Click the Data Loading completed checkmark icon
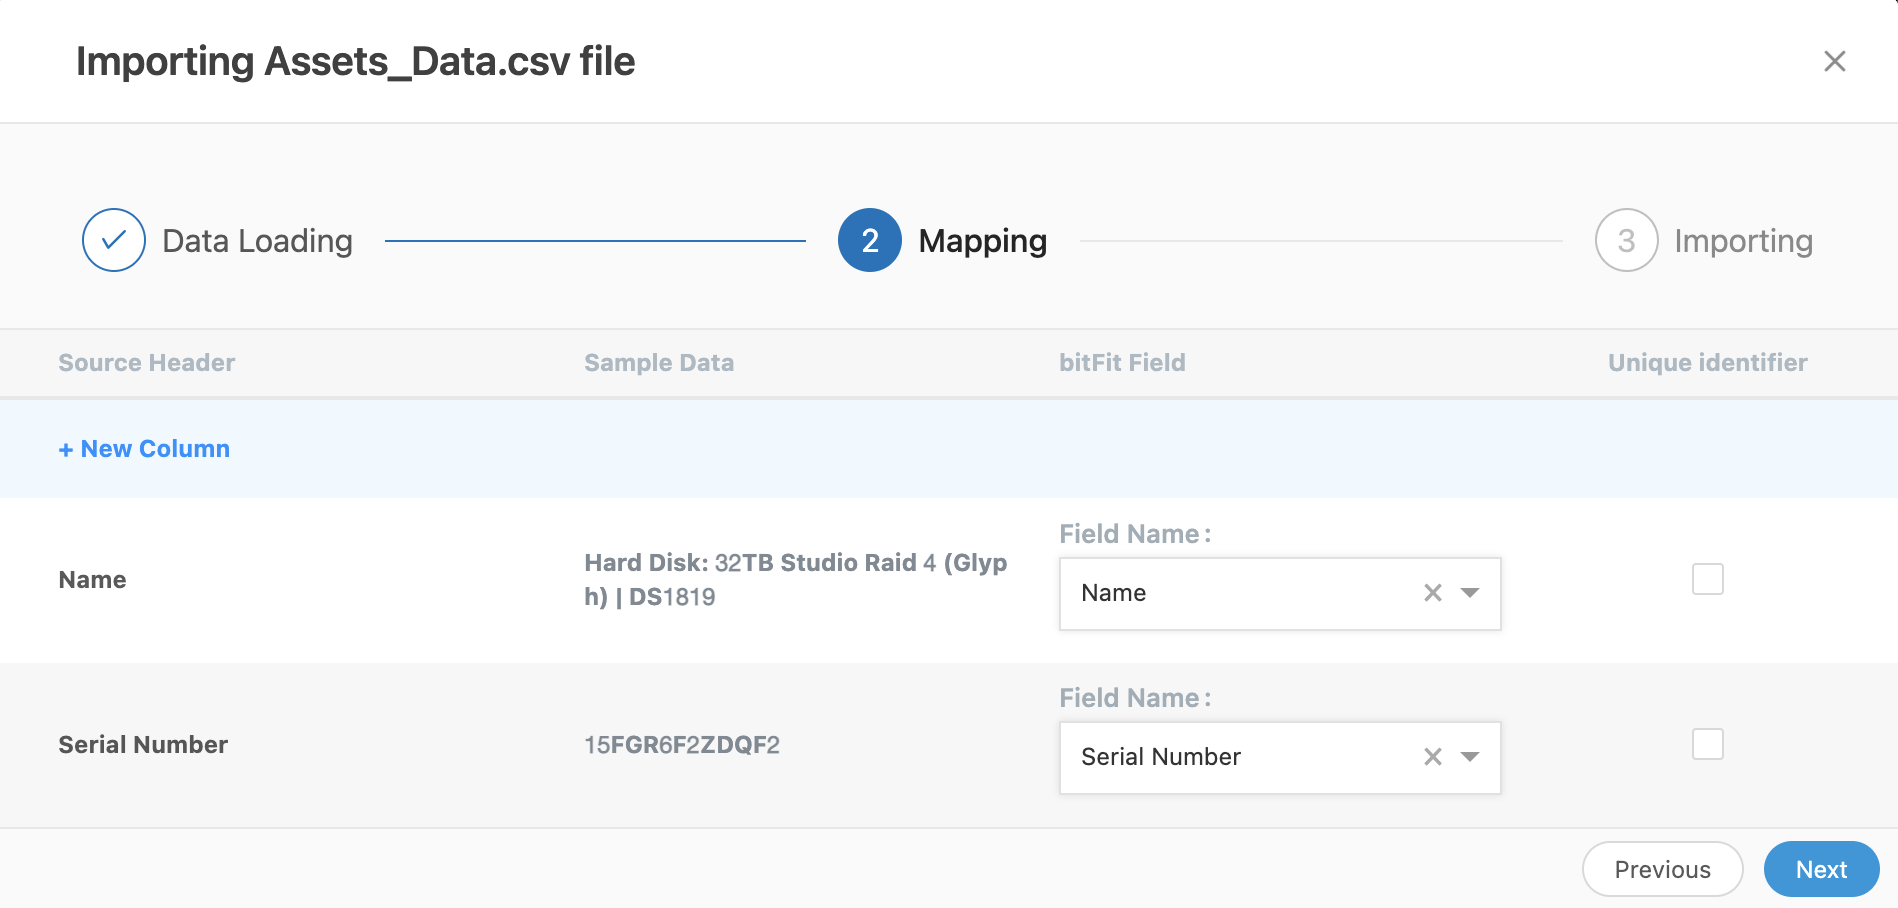This screenshot has width=1898, height=908. pyautogui.click(x=113, y=240)
